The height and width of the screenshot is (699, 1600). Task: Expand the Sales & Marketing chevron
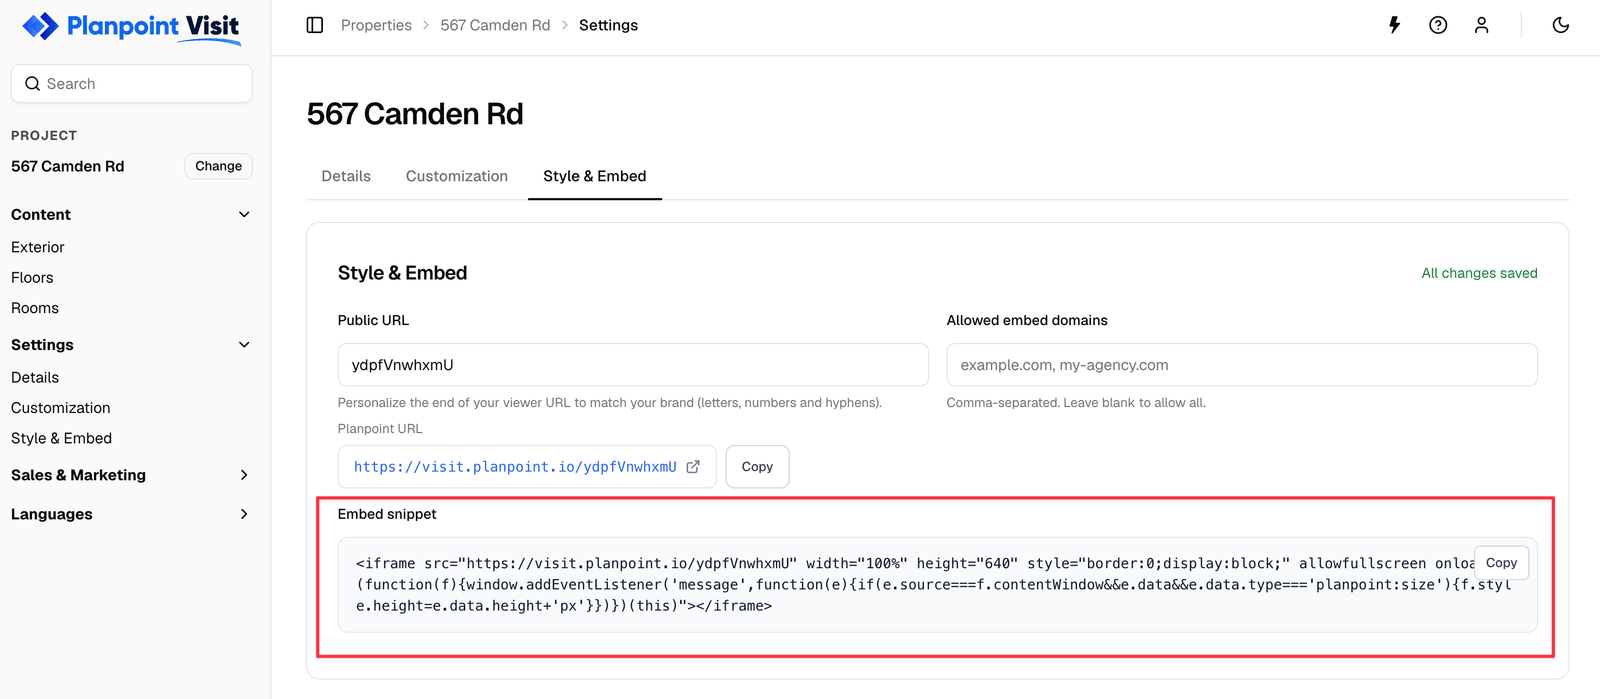(244, 475)
